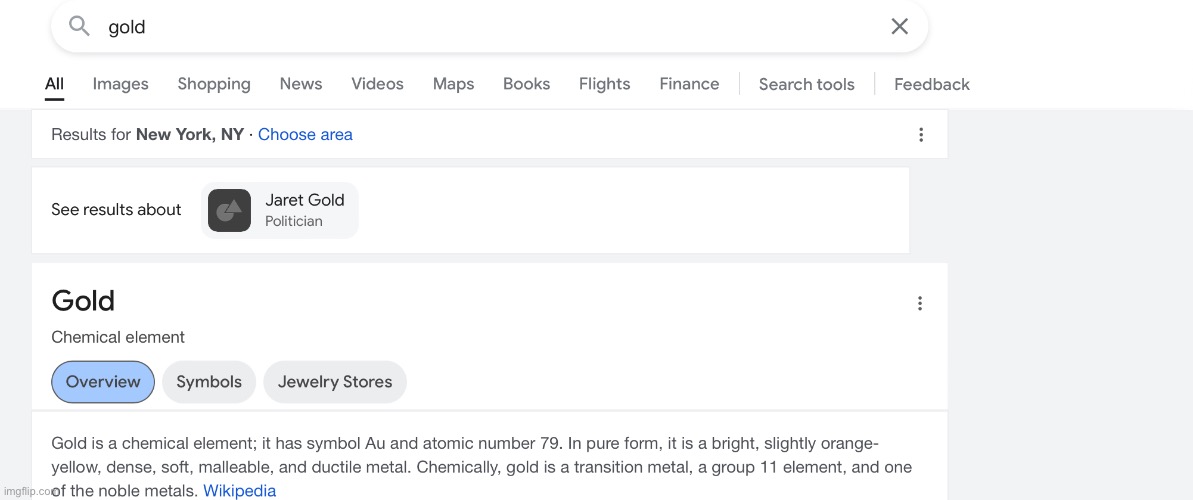
Task: Expand the Search tools options
Action: pyautogui.click(x=806, y=84)
